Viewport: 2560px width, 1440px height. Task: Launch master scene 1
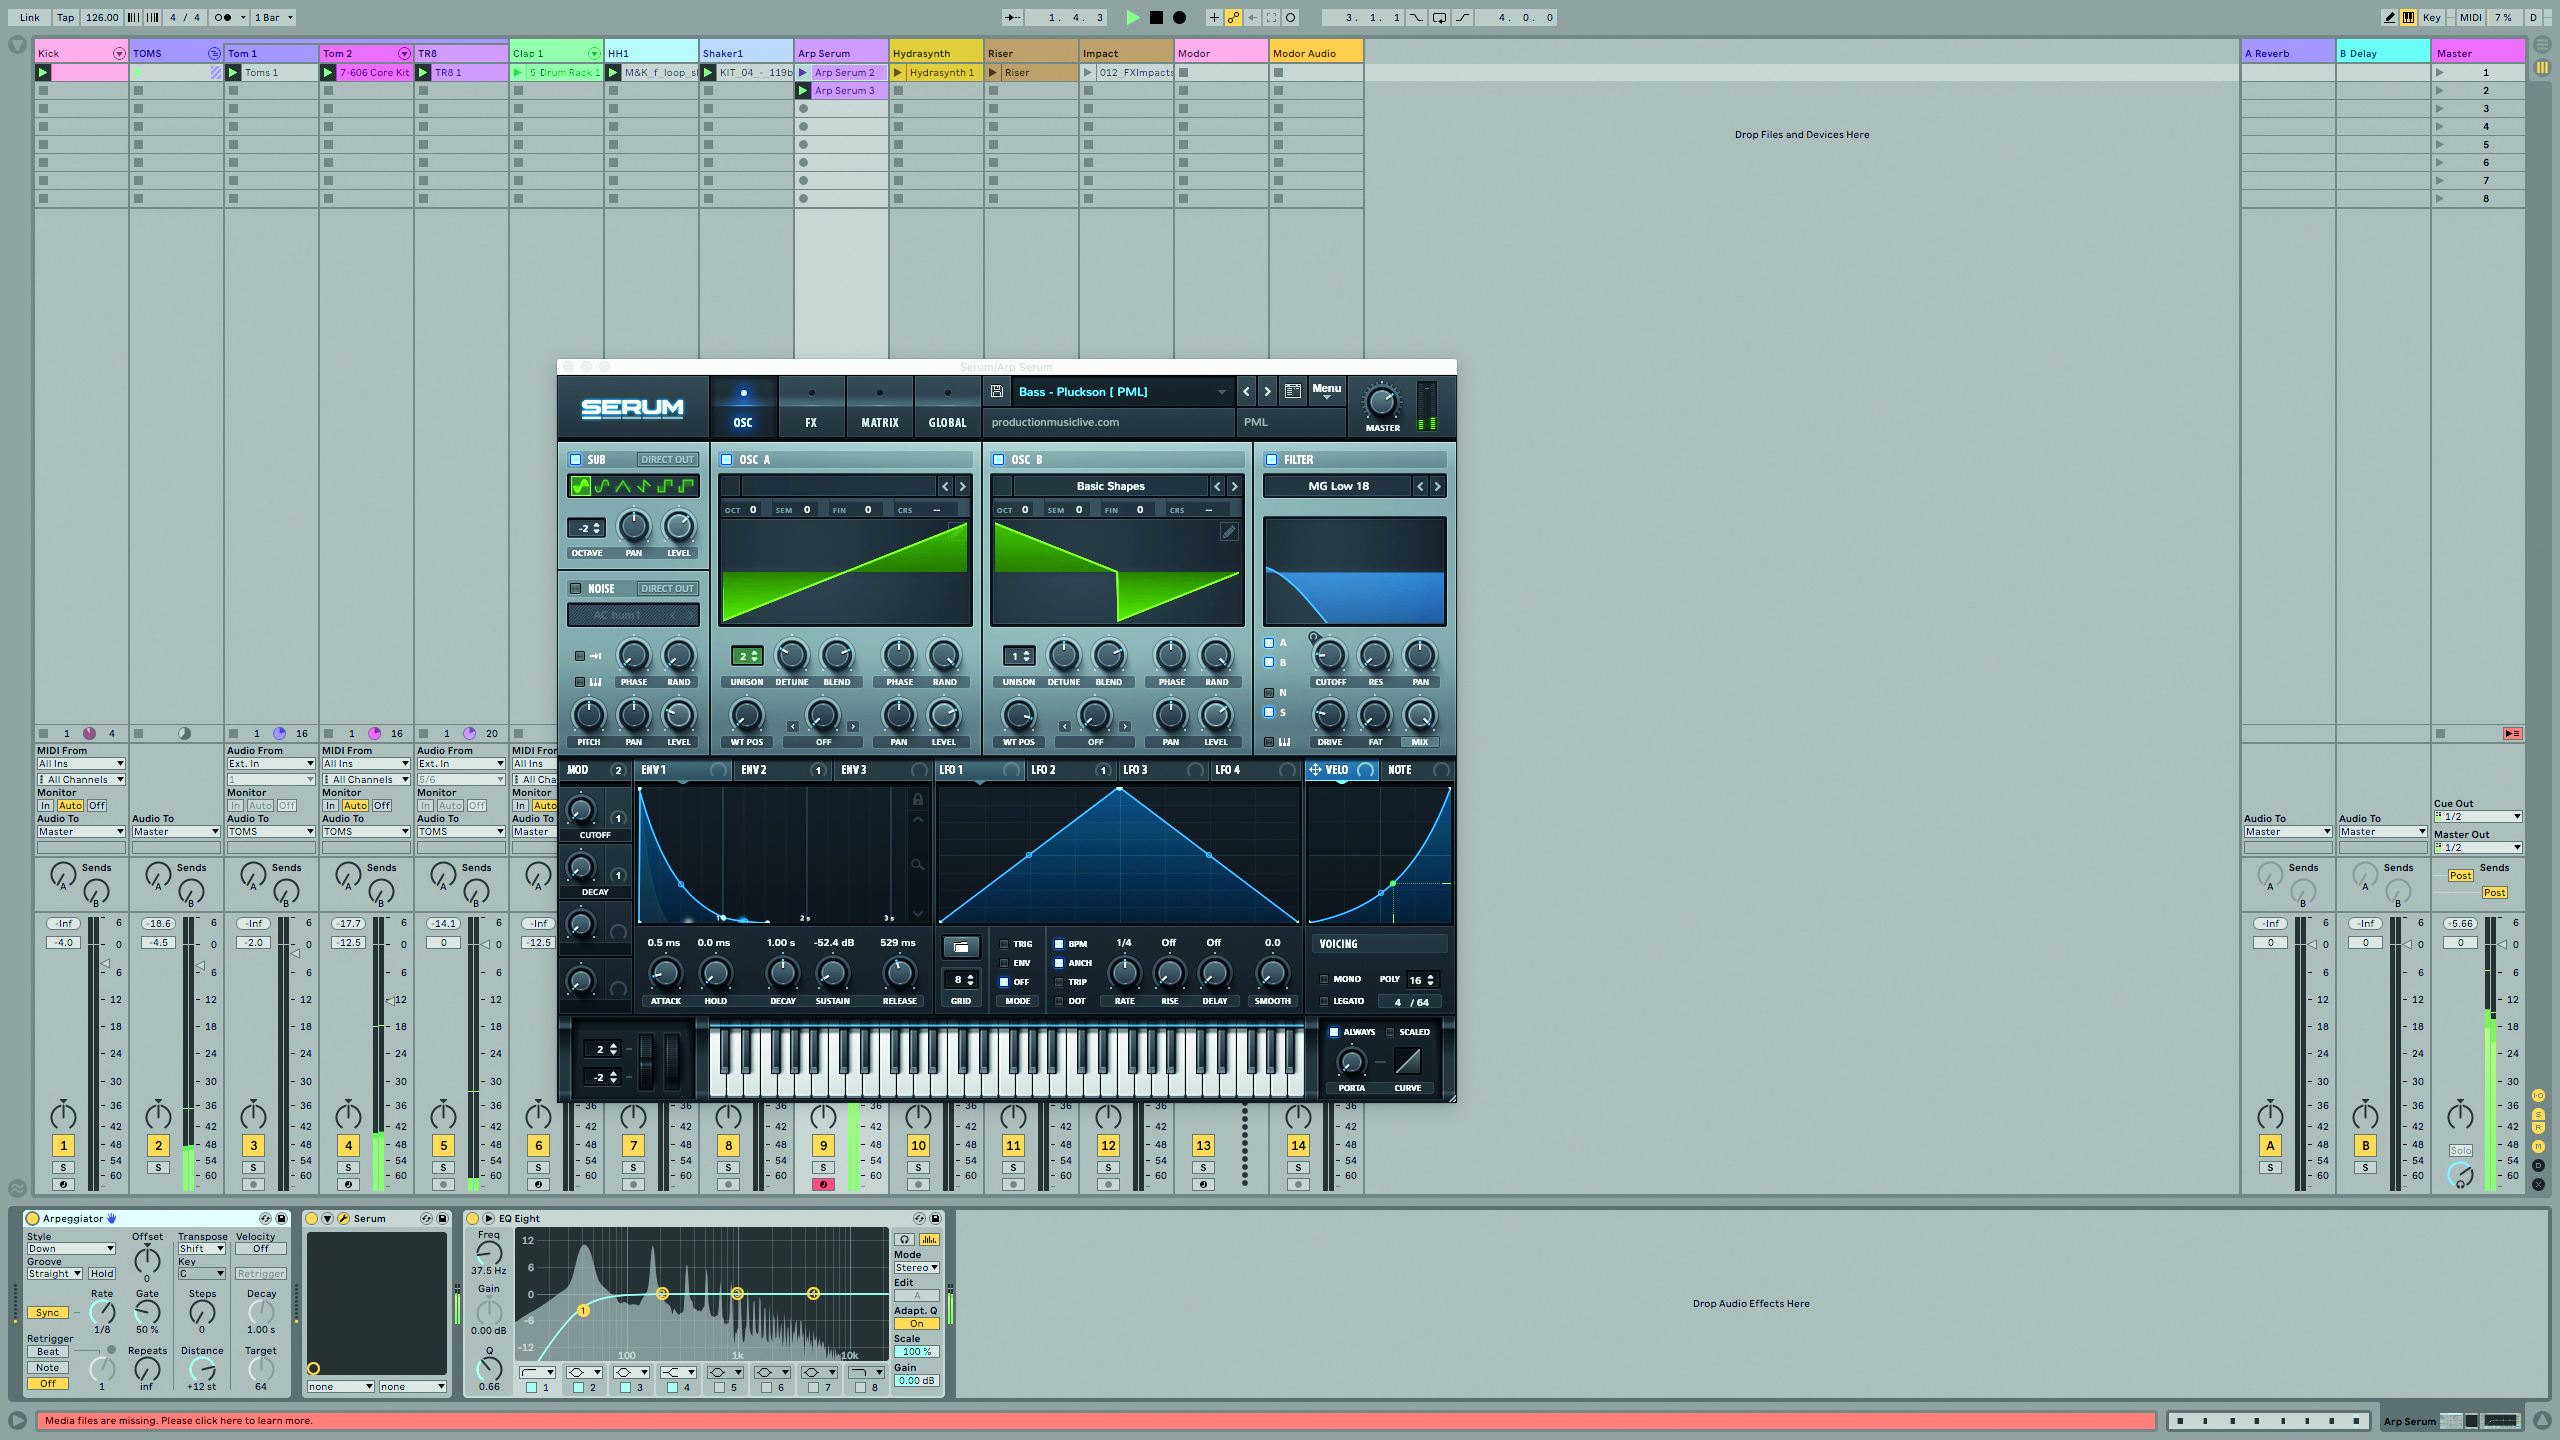click(2440, 73)
